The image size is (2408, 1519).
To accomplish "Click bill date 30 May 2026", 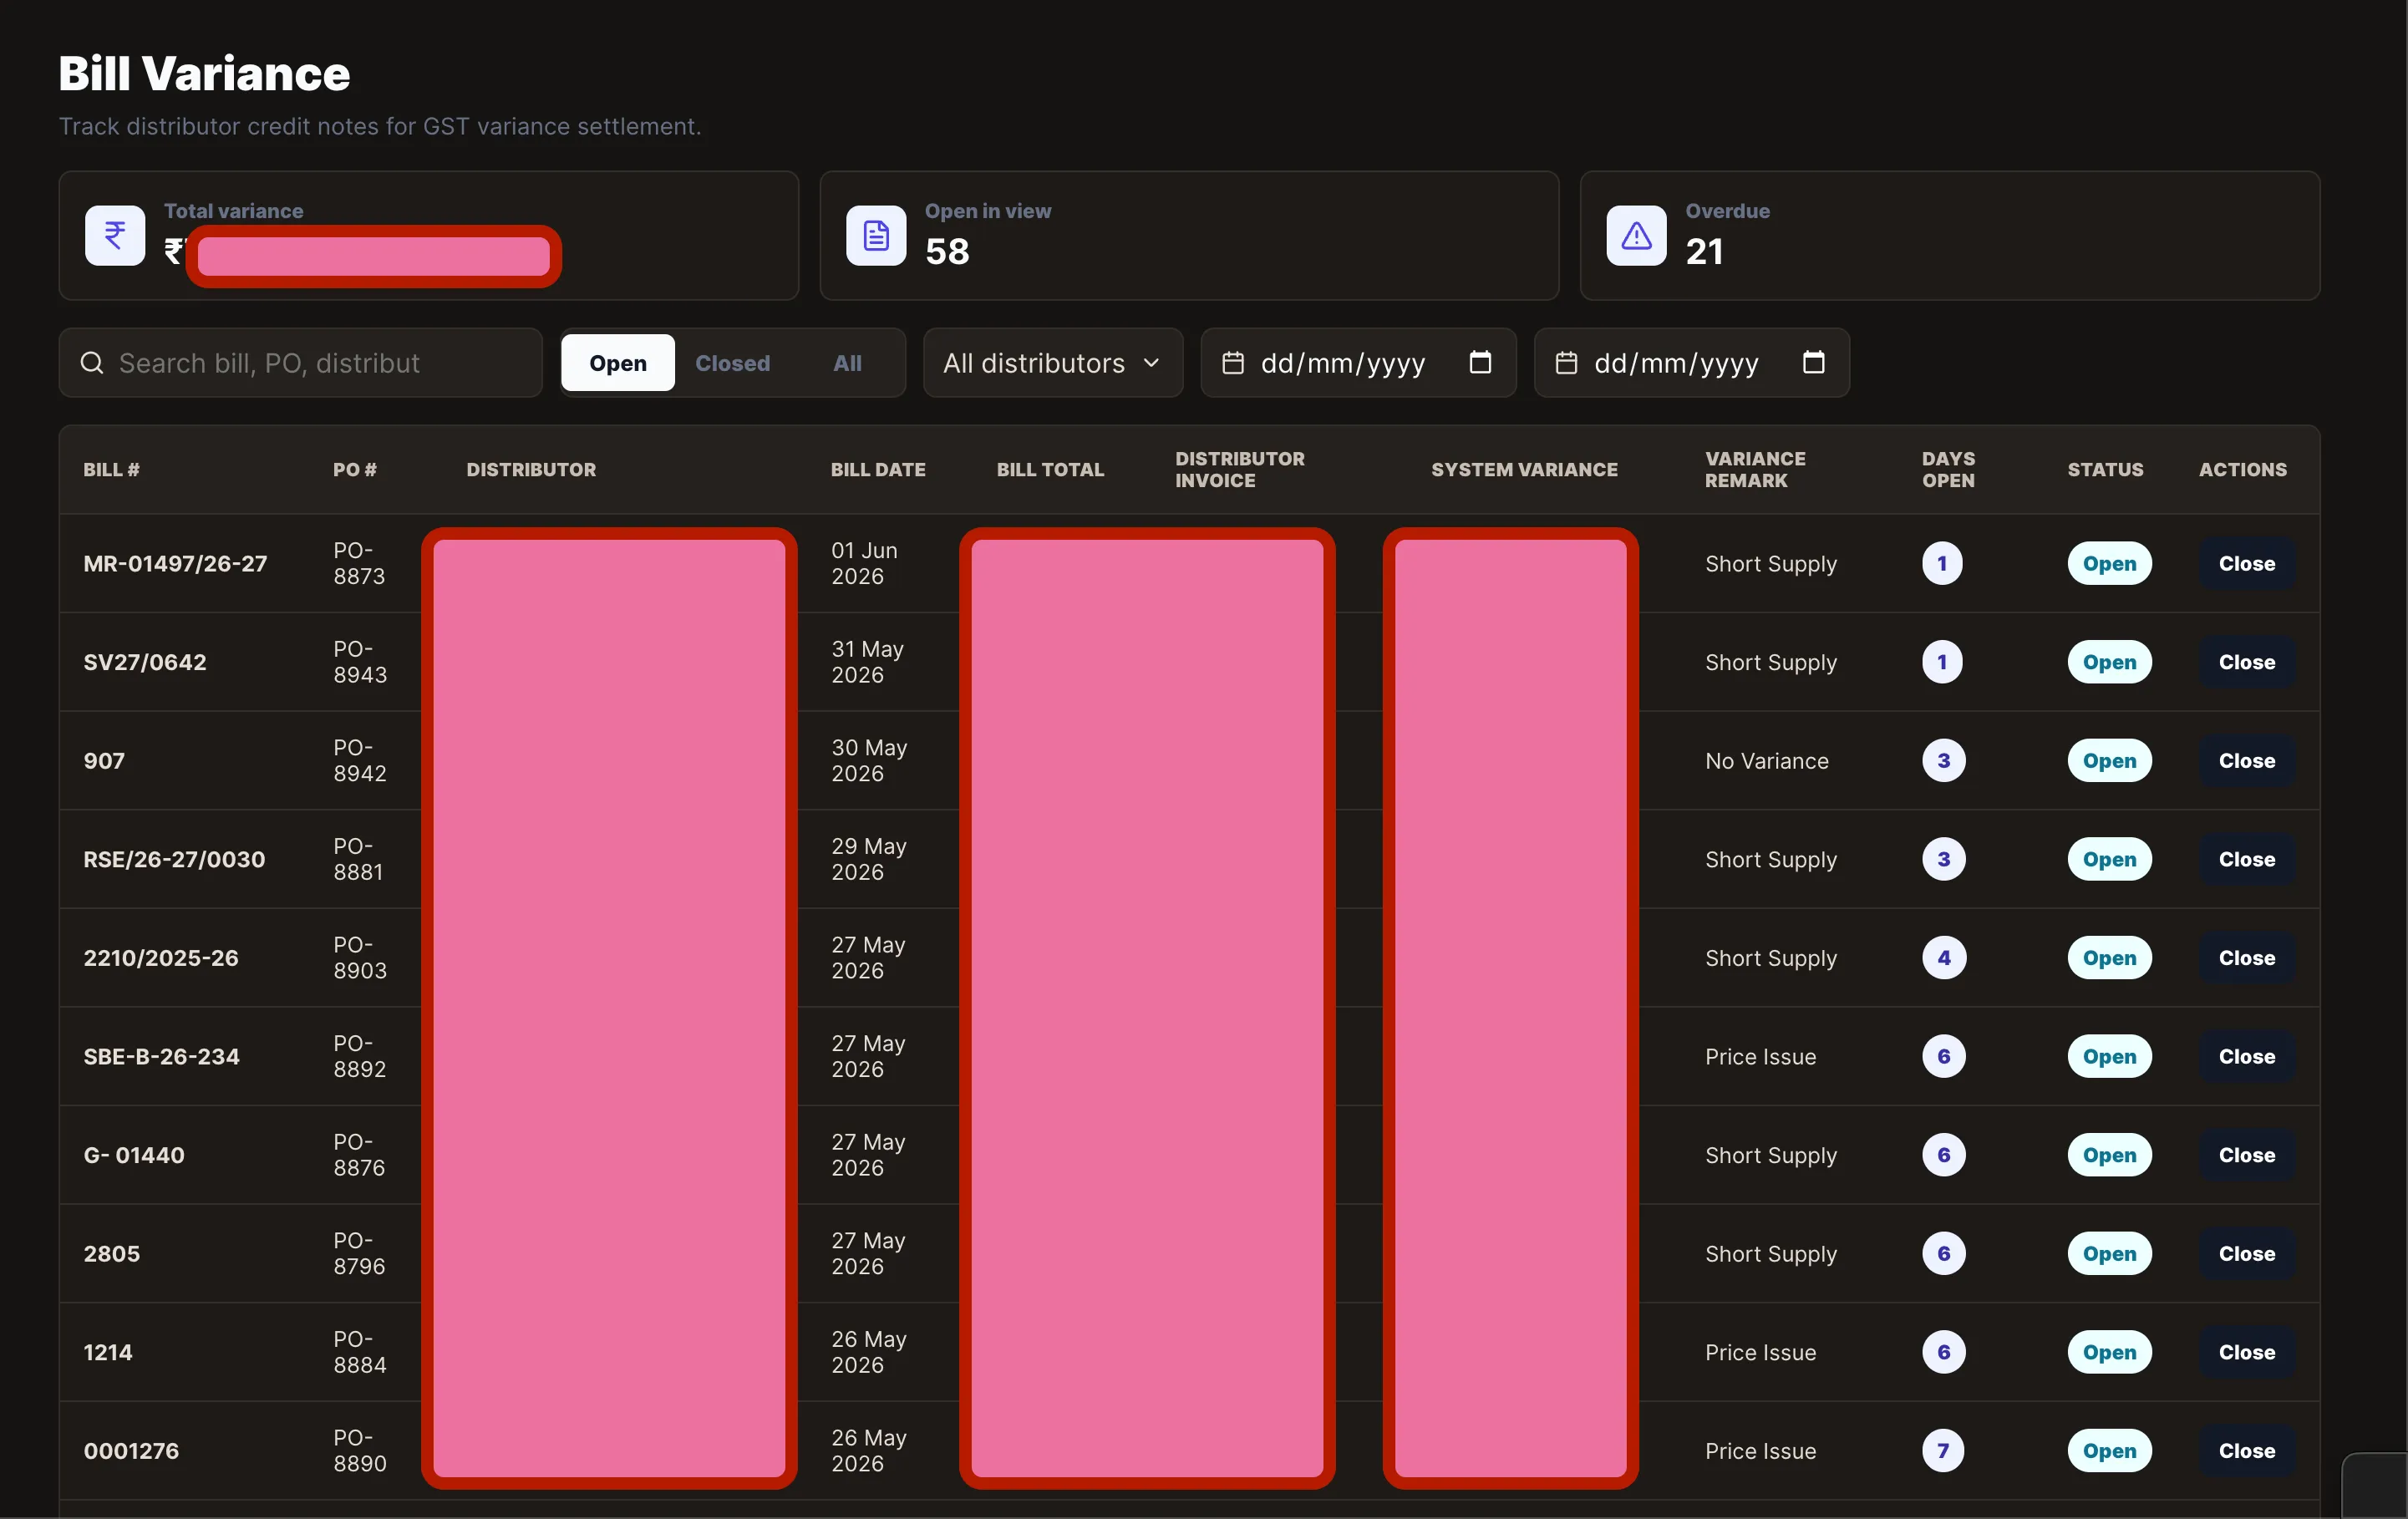I will coord(868,761).
